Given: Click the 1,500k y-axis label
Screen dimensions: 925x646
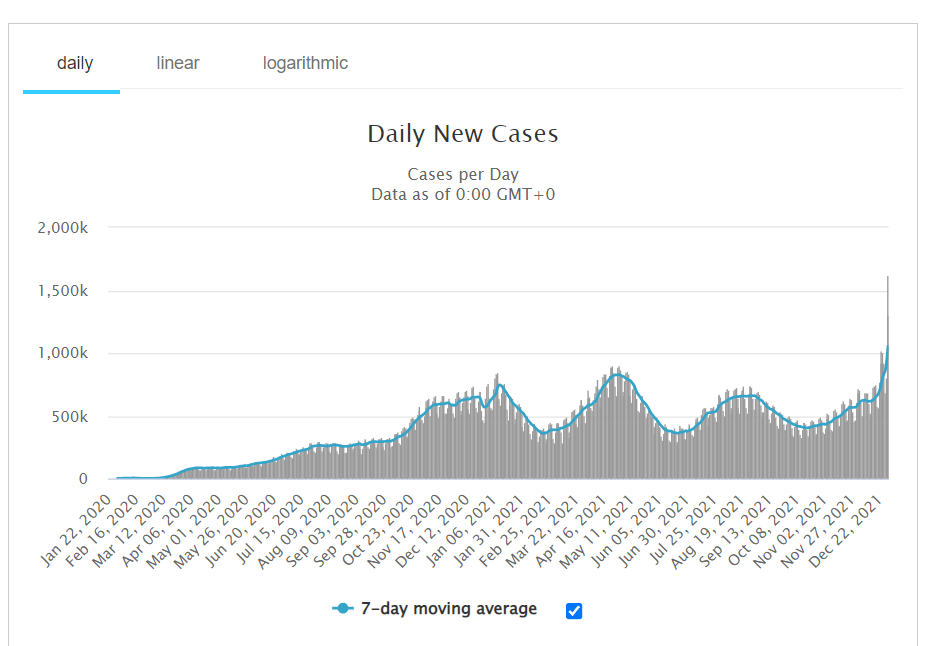Looking at the screenshot, I should point(63,291).
